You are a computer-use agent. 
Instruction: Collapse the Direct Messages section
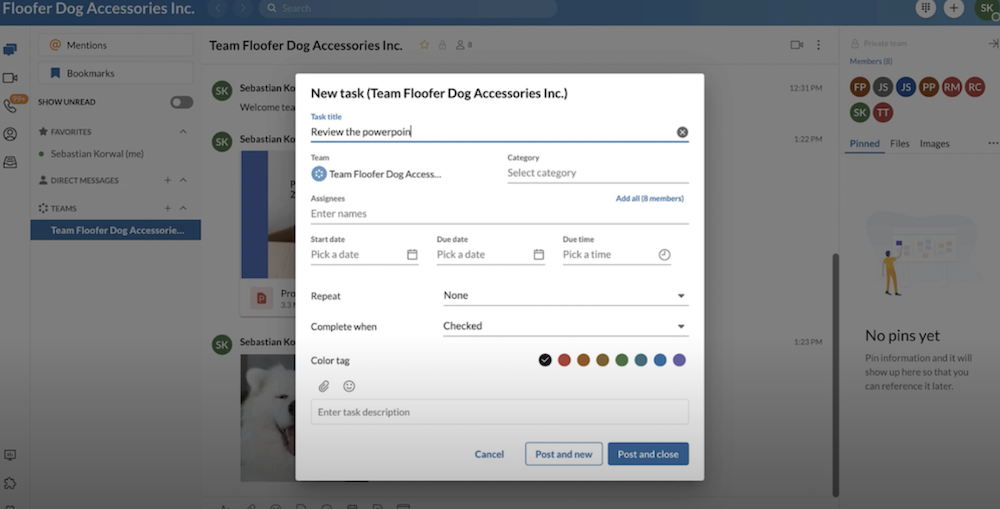183,181
